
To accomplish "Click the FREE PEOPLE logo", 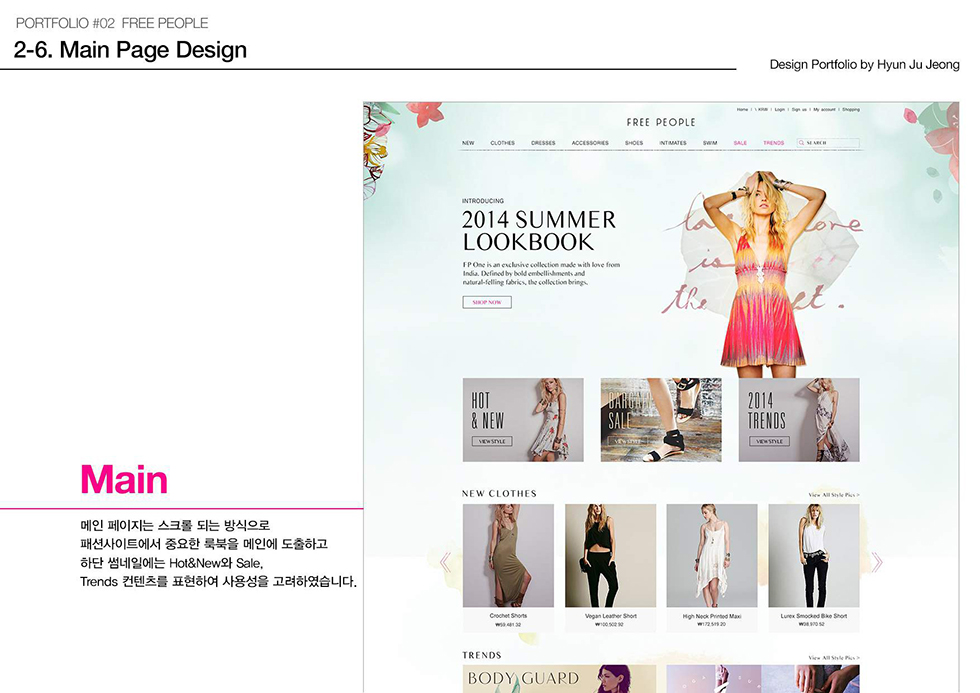I will [x=660, y=122].
